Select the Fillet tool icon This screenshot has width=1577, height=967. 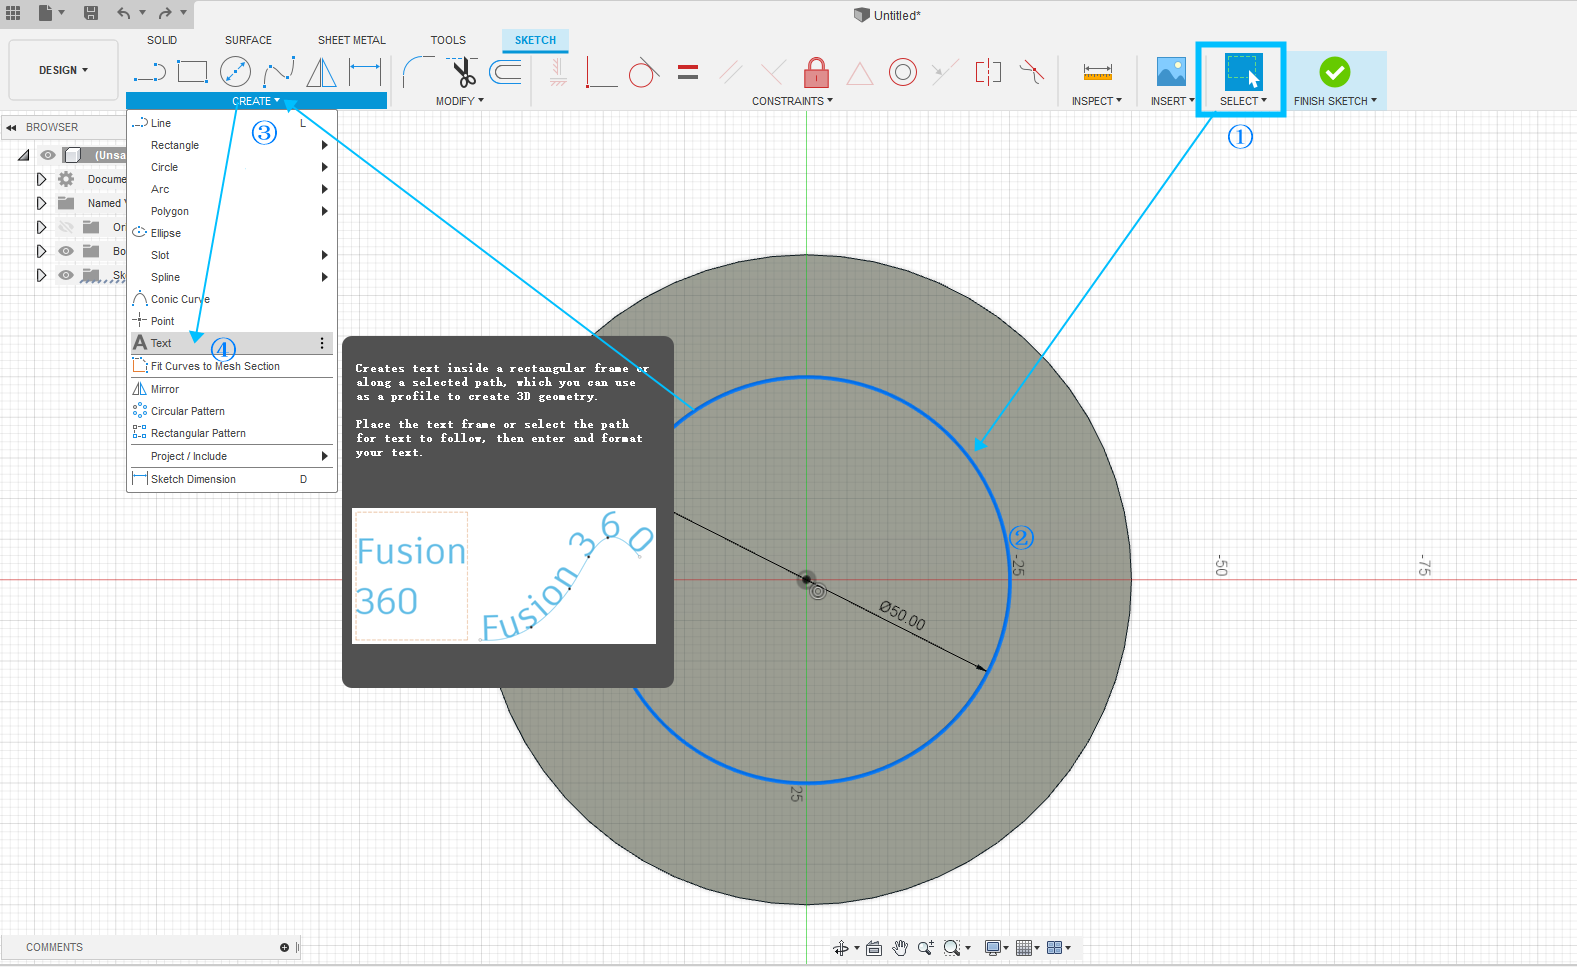pos(418,72)
